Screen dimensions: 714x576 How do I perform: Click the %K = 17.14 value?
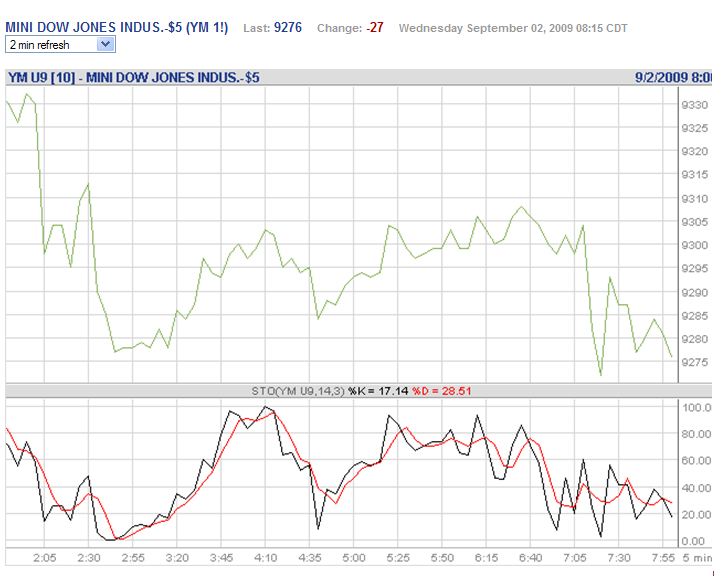(x=378, y=391)
